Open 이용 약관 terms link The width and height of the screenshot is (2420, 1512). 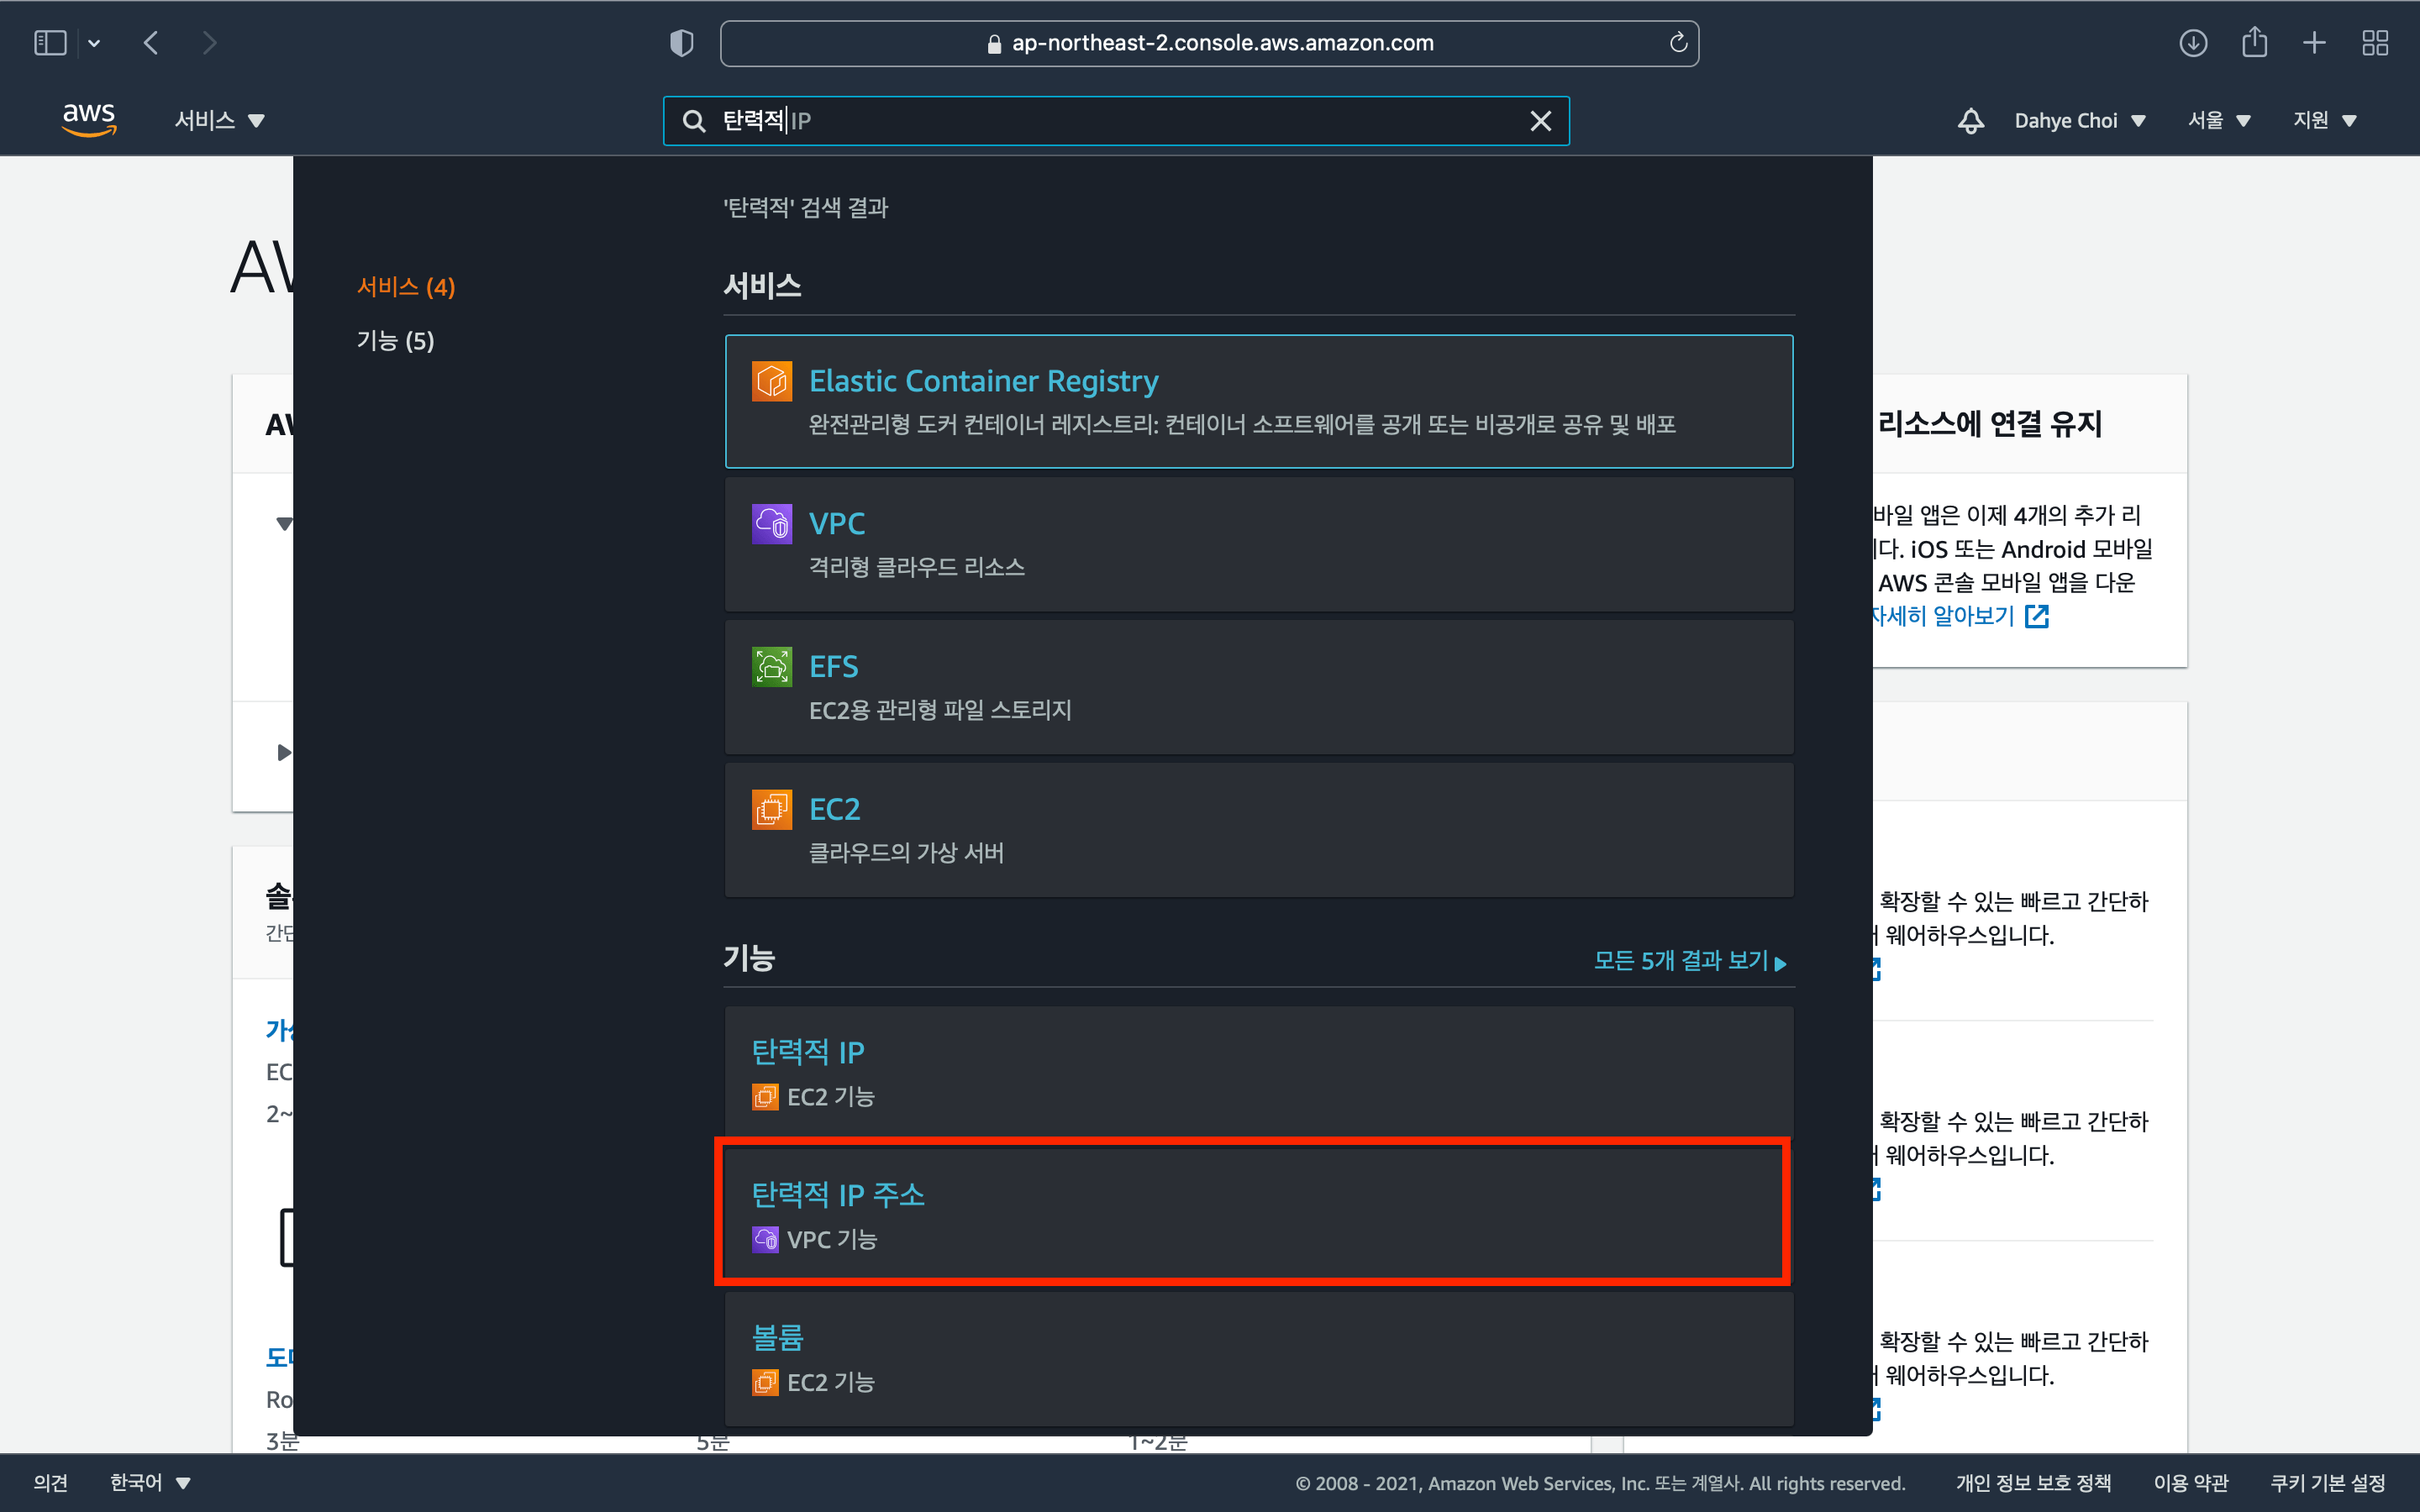coord(2190,1483)
